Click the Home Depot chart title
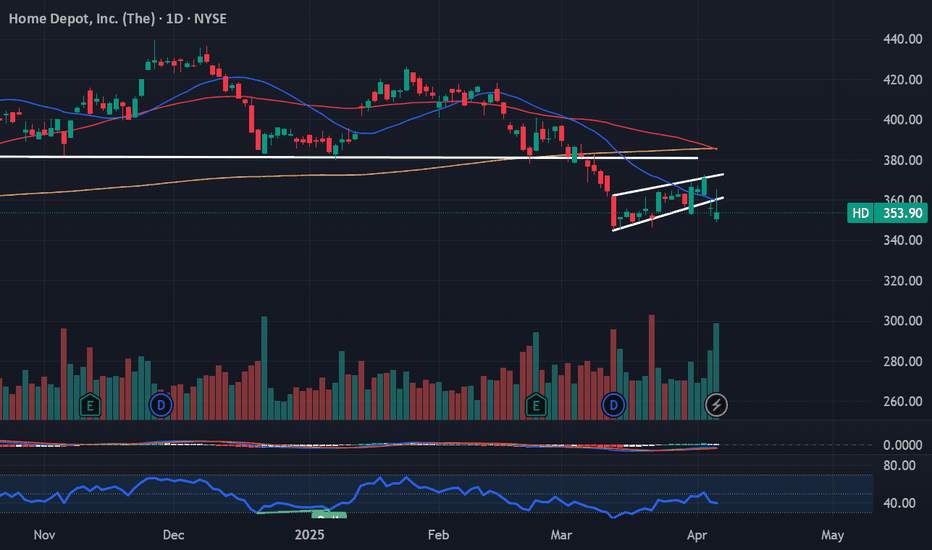This screenshot has height=550, width=932. 118,18
